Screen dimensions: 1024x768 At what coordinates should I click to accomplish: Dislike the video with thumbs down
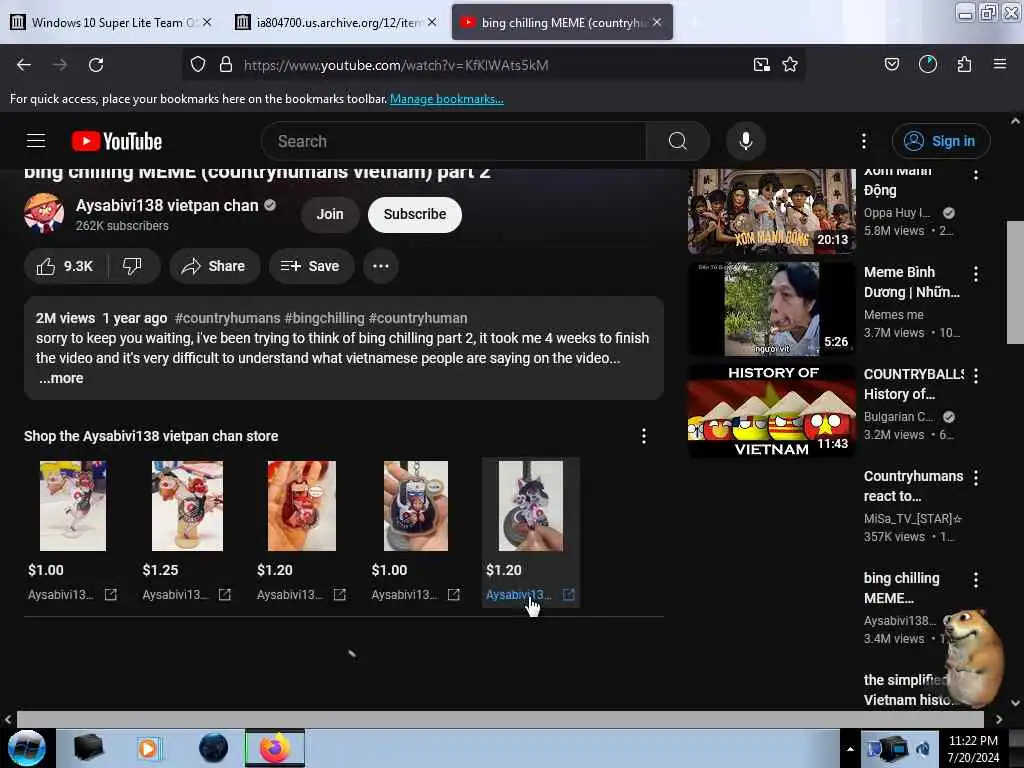click(x=133, y=266)
